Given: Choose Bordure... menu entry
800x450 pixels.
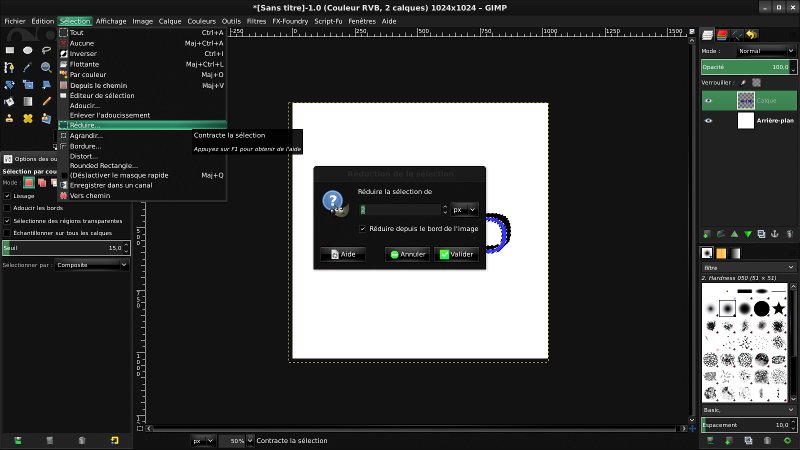Looking at the screenshot, I should 142,146.
